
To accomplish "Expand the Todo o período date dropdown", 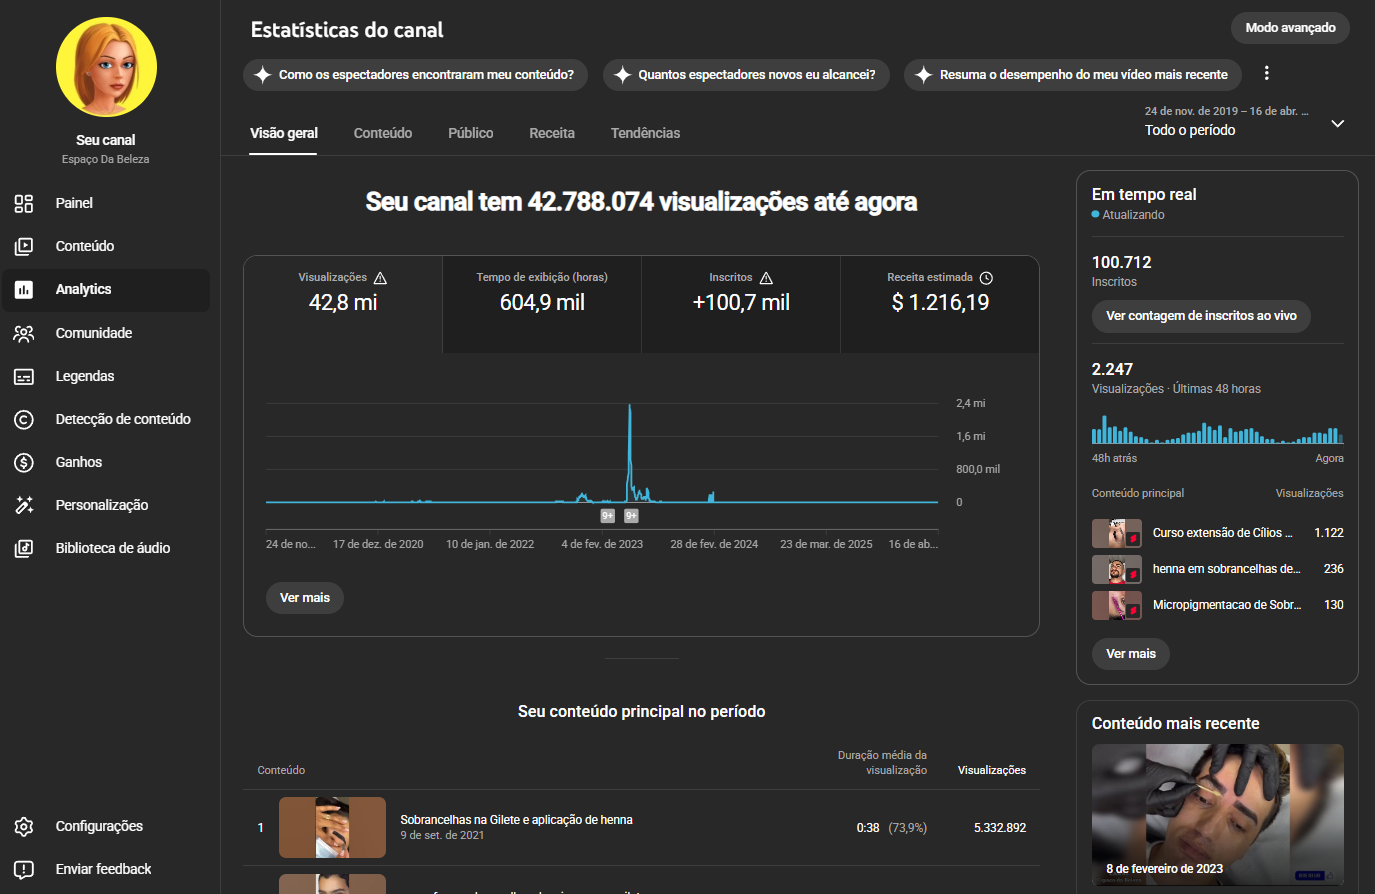I will pos(1337,123).
